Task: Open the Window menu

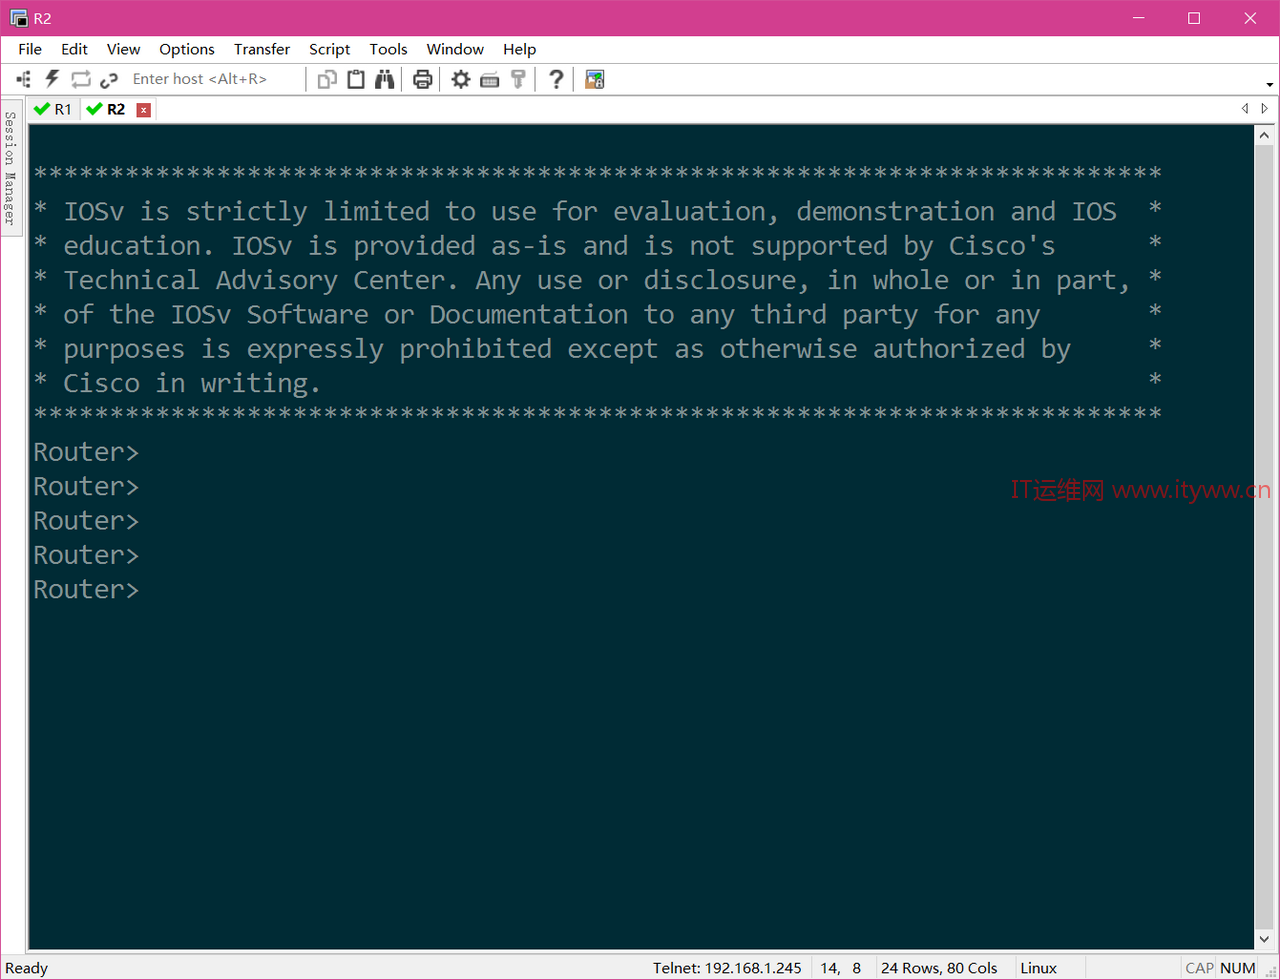Action: (455, 49)
